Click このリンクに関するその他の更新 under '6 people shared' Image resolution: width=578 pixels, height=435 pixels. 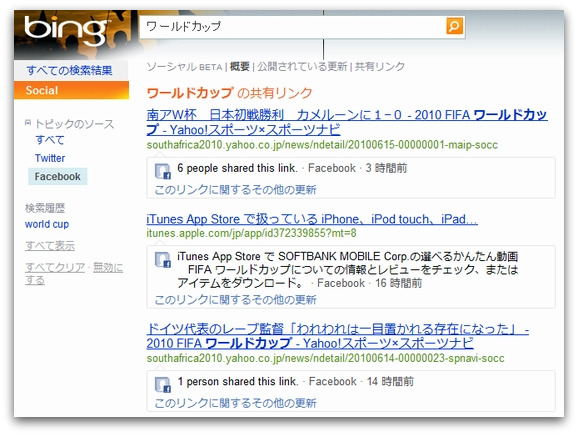235,189
